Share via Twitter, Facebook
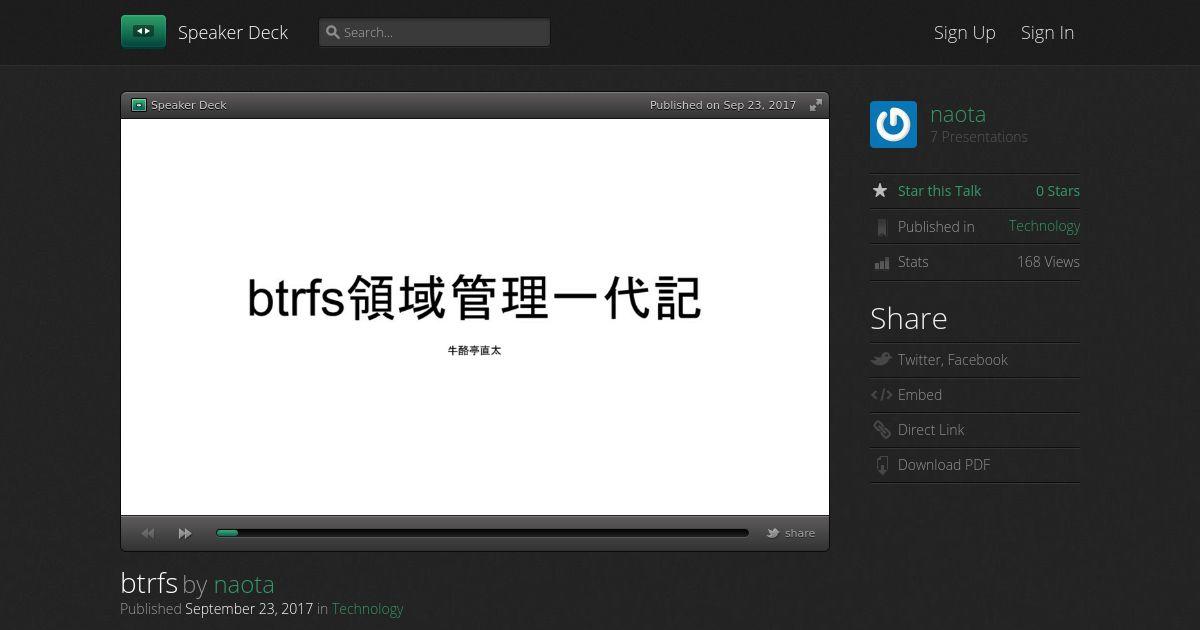 (952, 360)
